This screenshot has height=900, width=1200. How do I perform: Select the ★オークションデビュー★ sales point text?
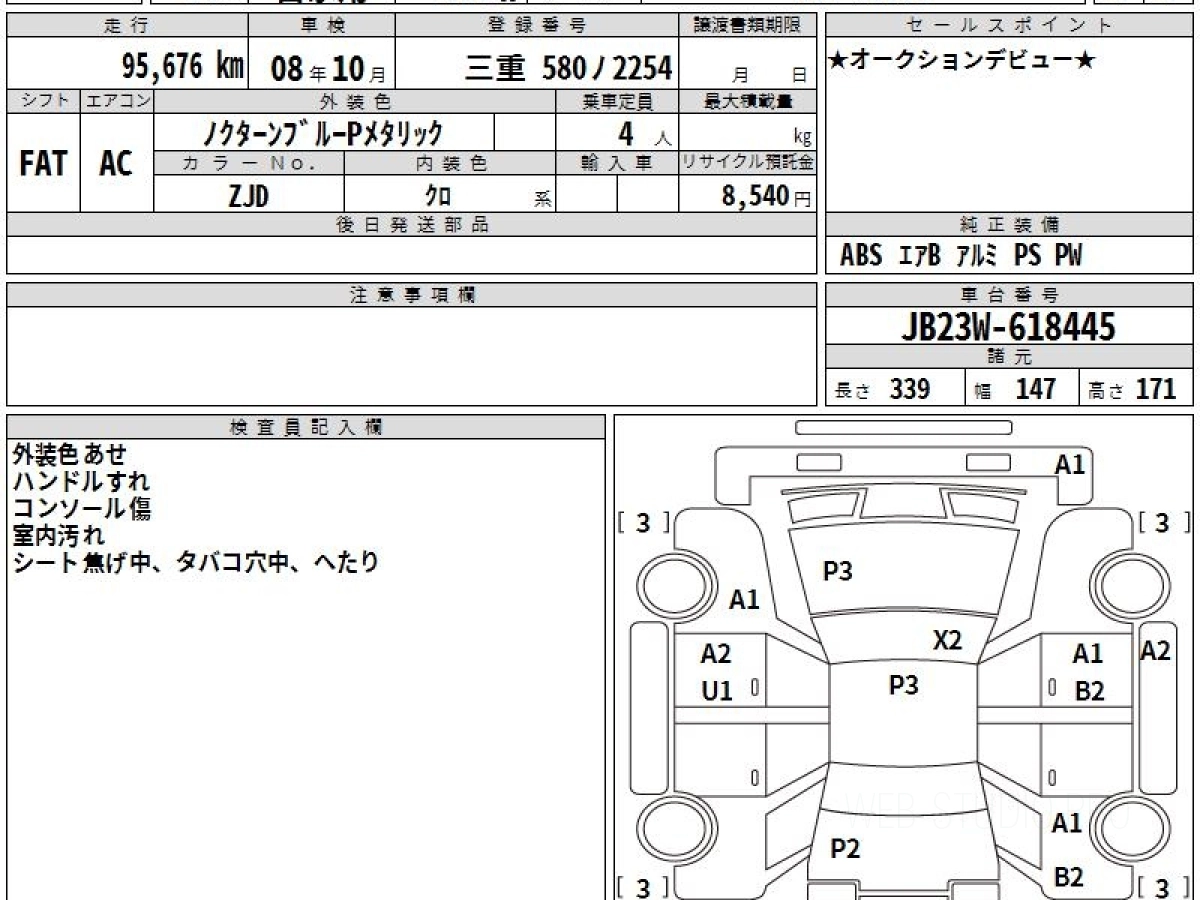(961, 60)
